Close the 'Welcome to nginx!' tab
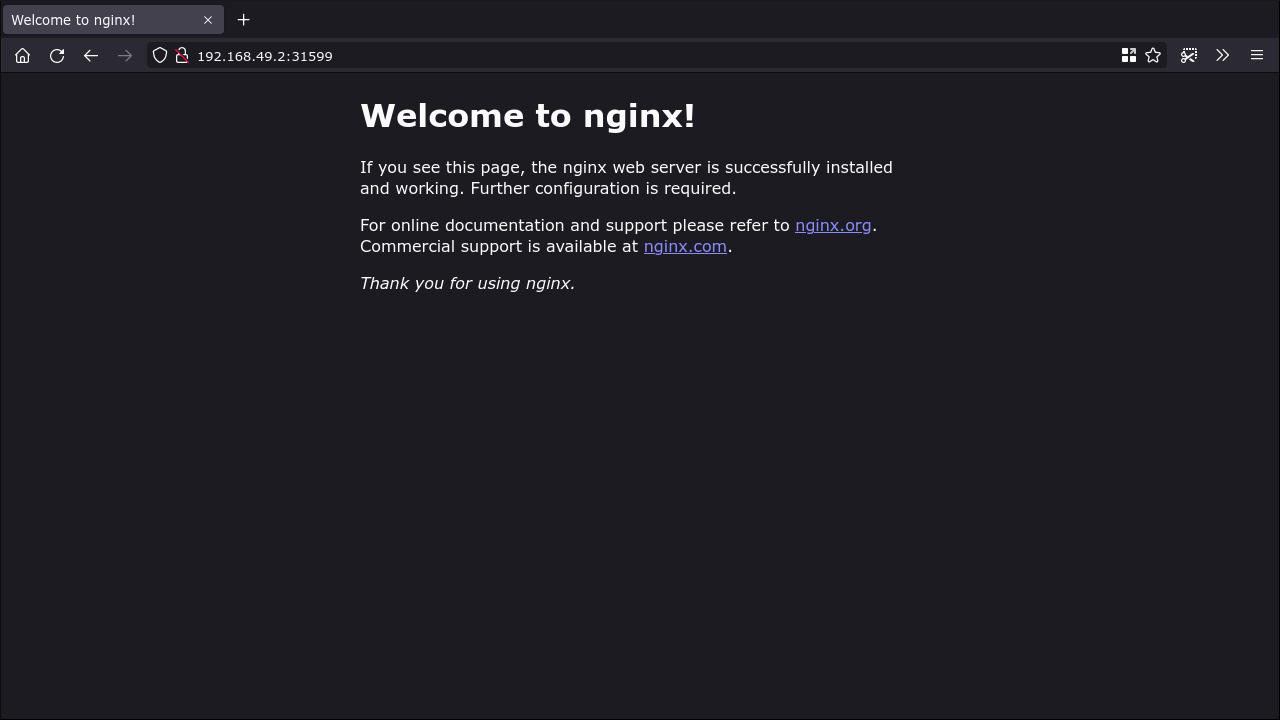The image size is (1280, 720). 208,20
